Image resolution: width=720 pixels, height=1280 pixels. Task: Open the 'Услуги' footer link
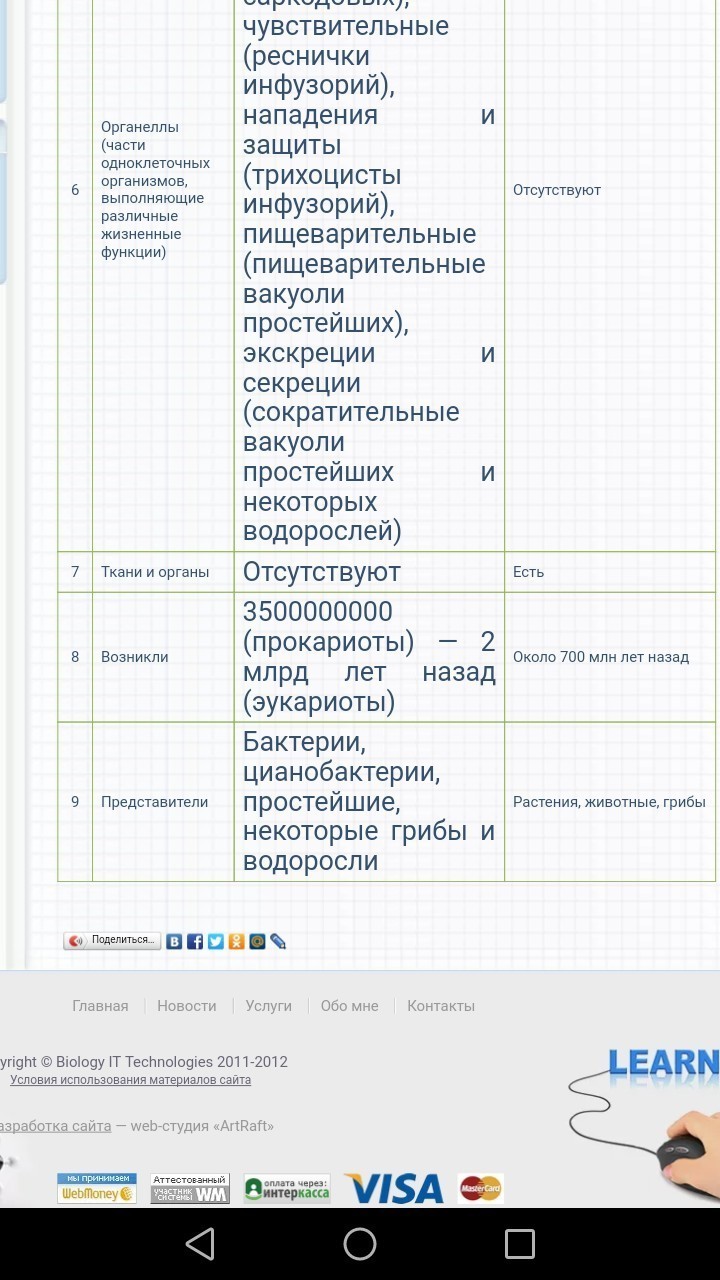(269, 1006)
